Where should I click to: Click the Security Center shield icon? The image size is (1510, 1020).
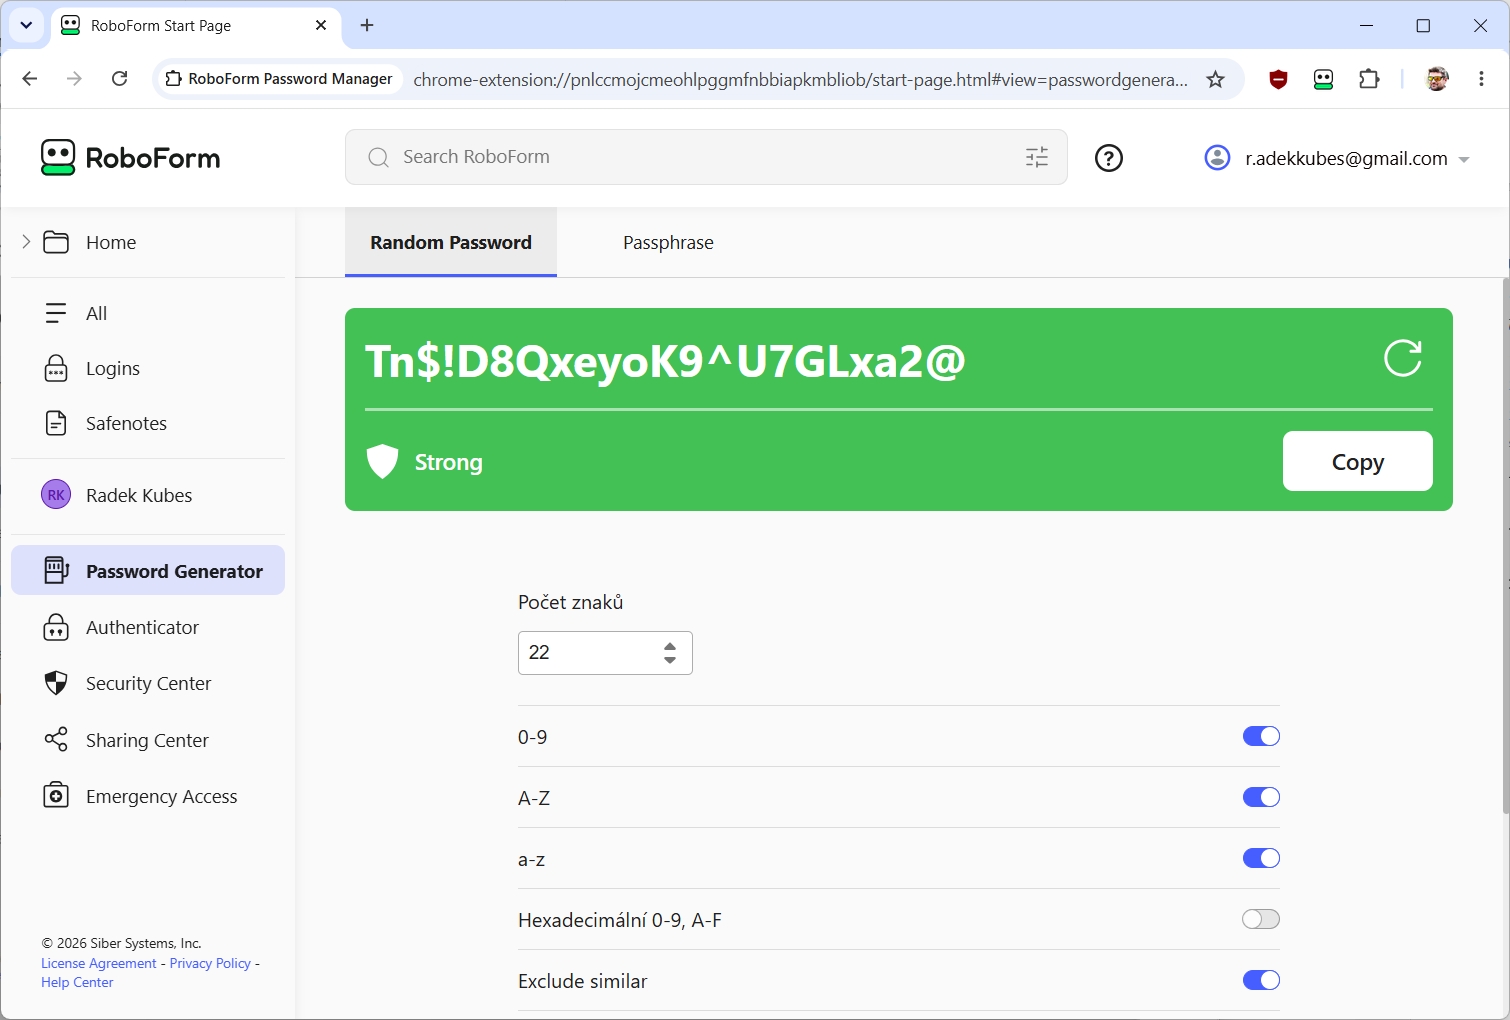point(56,683)
